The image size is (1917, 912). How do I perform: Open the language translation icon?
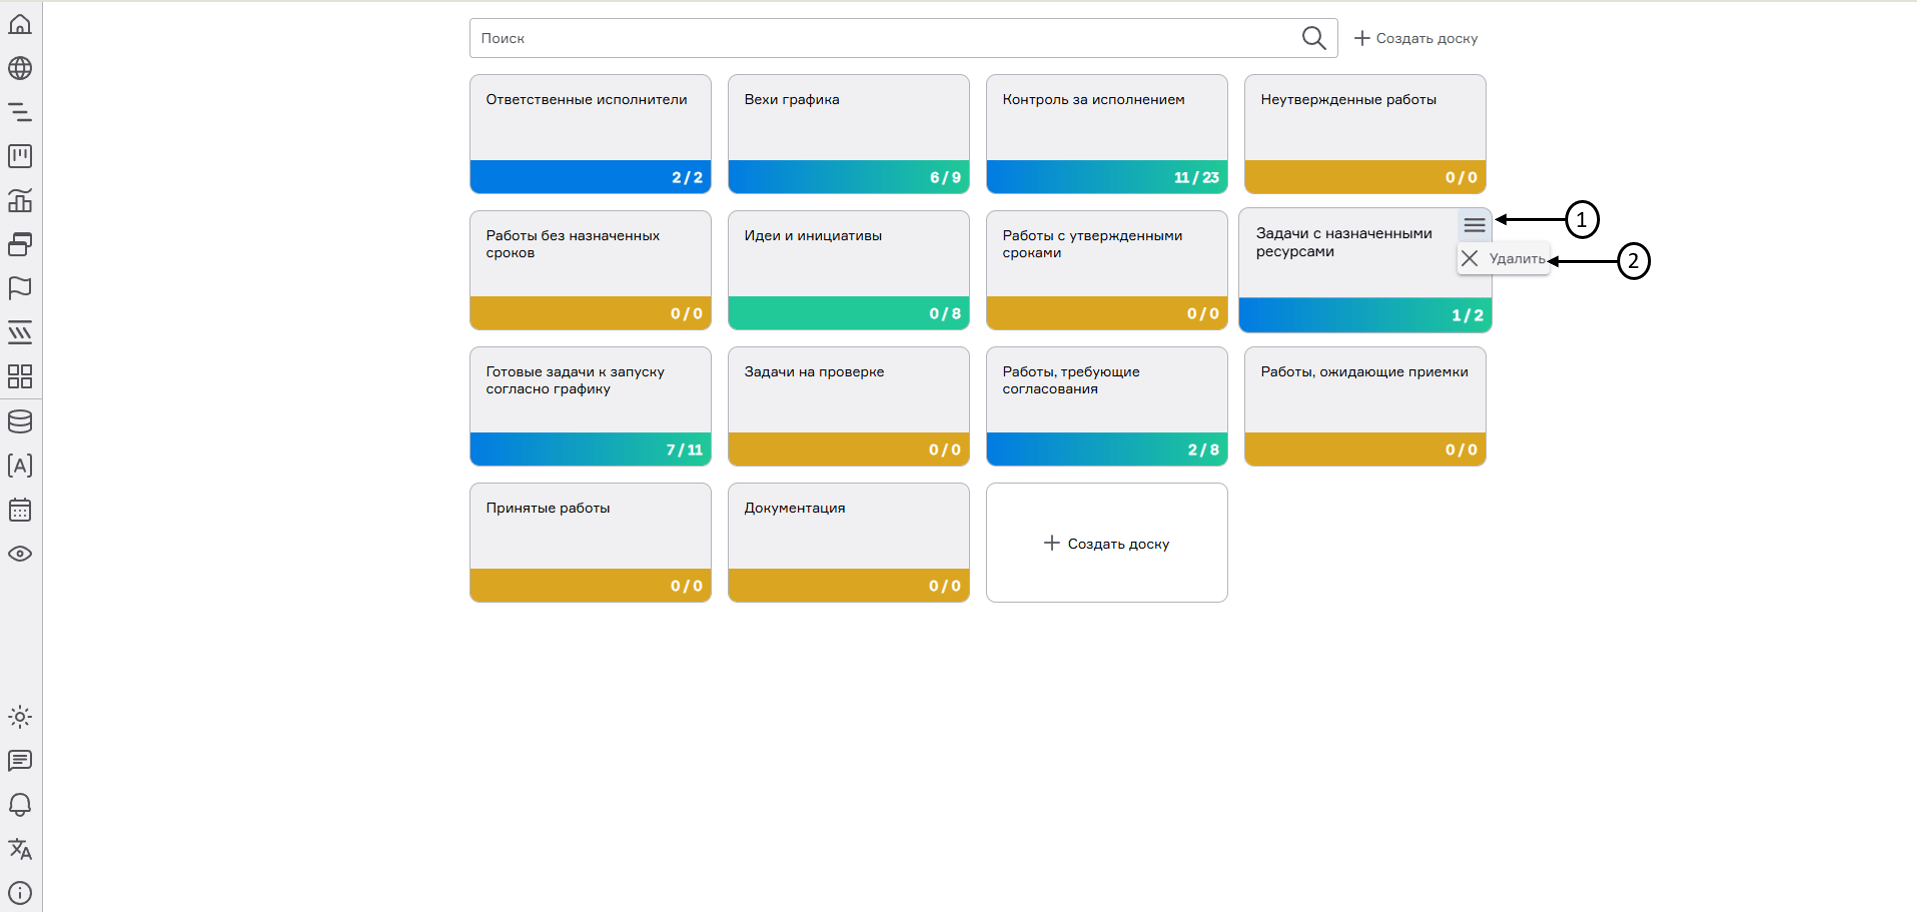pos(20,849)
